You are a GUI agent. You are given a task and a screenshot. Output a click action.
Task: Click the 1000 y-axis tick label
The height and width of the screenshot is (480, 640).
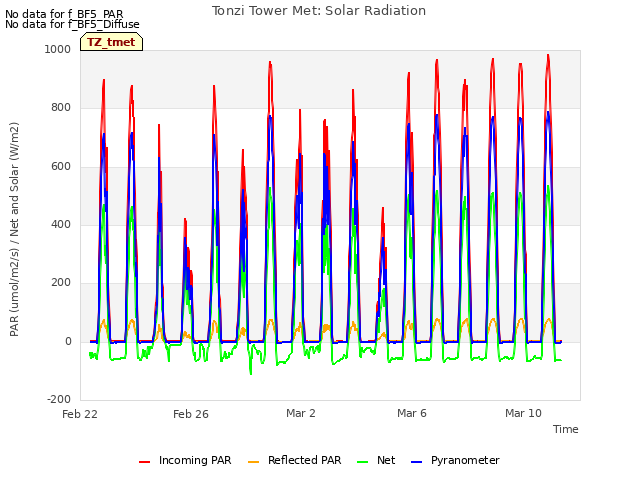tap(58, 49)
